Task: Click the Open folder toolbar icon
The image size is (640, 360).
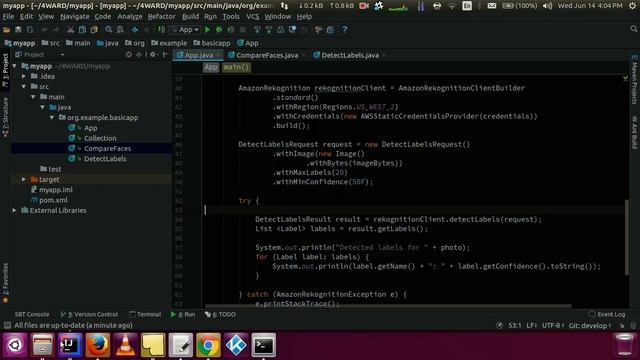Action: (7, 30)
